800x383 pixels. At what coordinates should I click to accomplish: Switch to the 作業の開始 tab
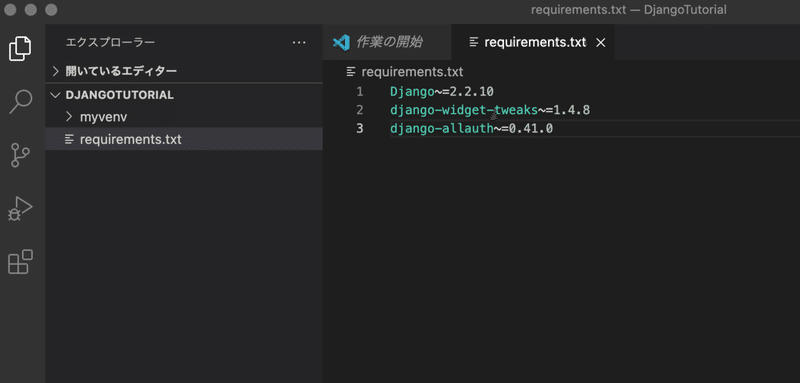point(387,42)
